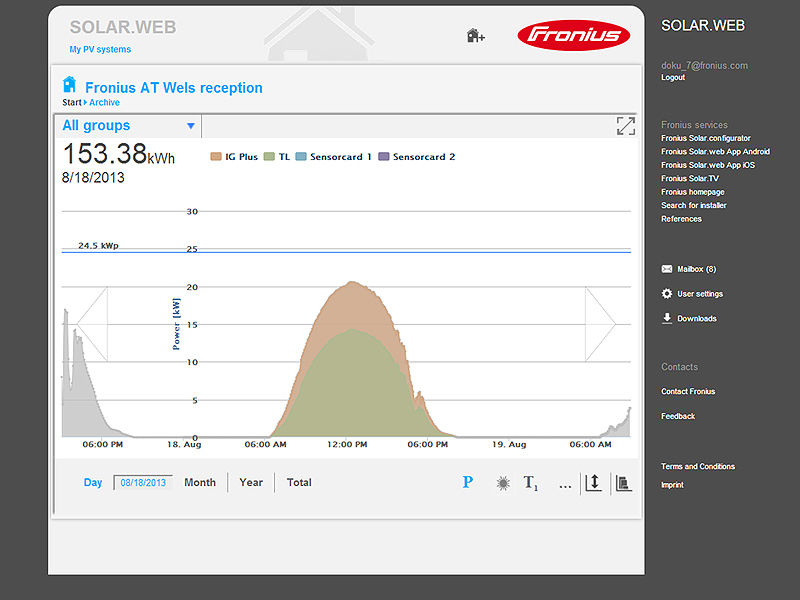800x600 pixels.
Task: Open Fronius Solar.configurator link
Action: [x=706, y=138]
